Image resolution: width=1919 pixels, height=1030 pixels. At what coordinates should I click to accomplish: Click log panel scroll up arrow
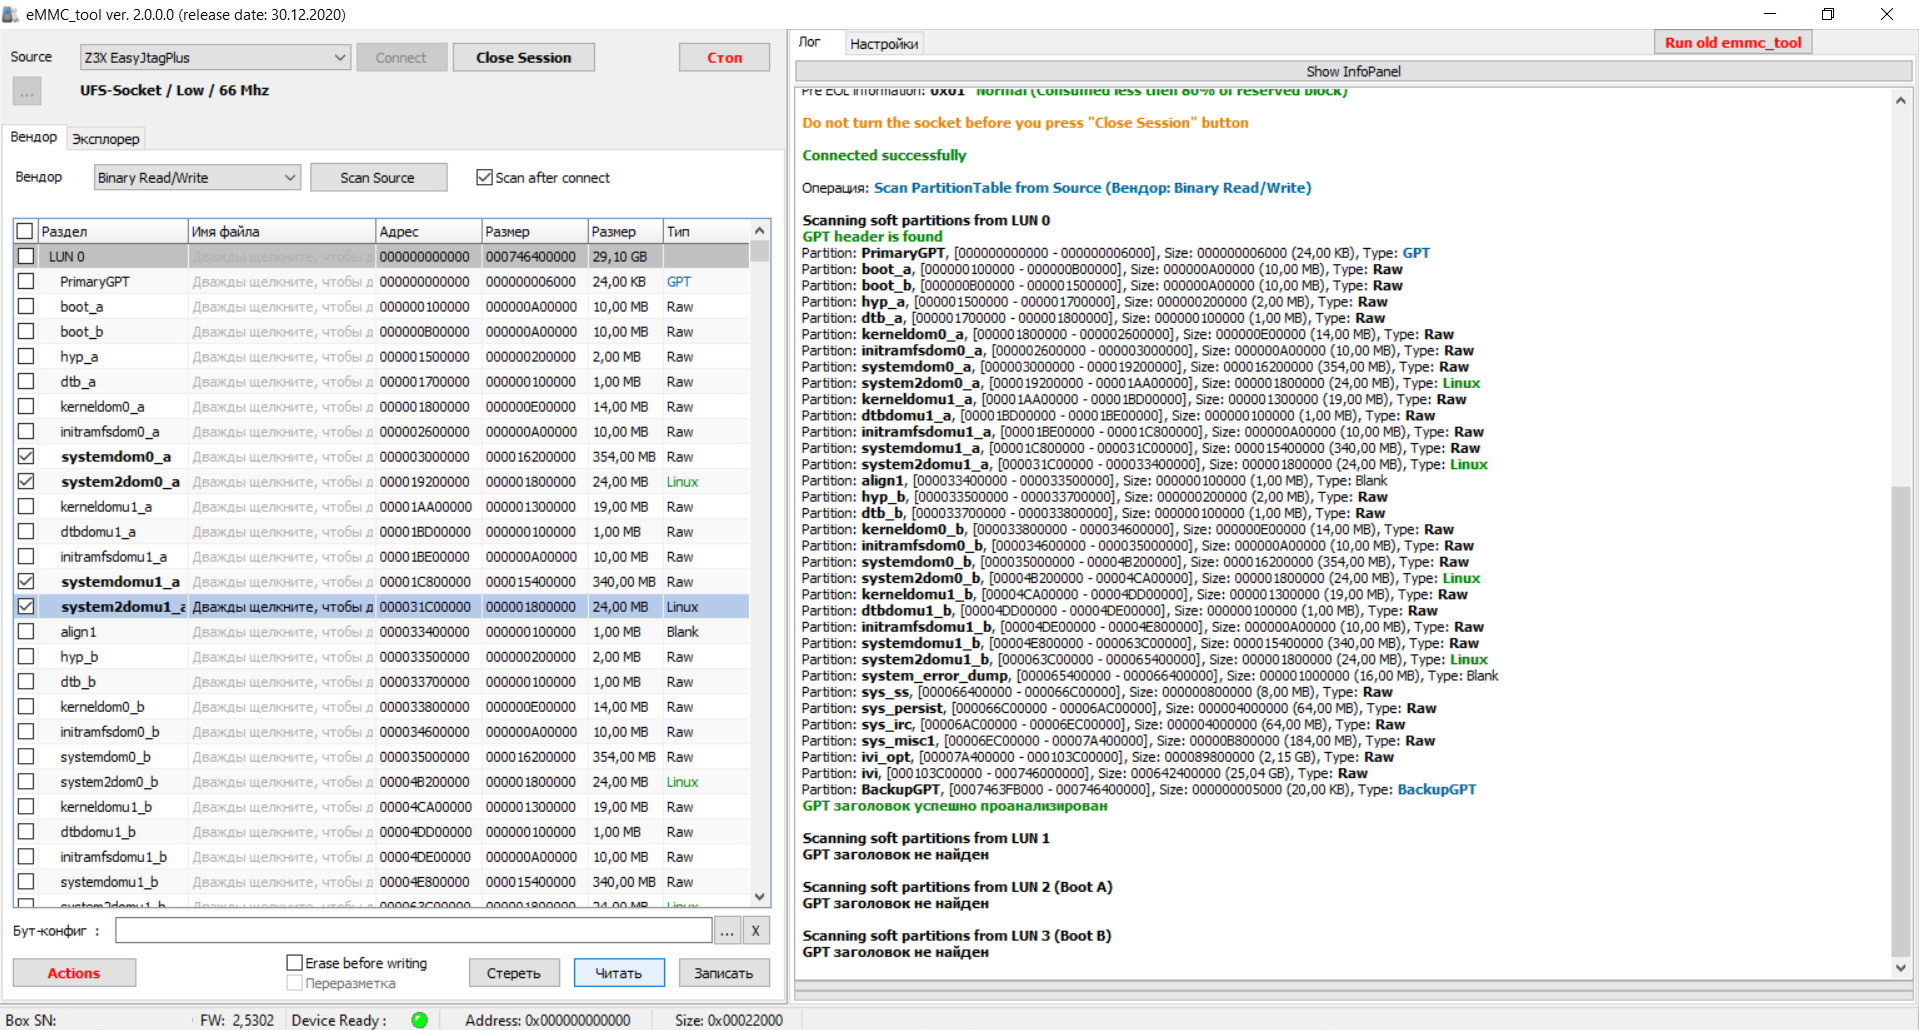[x=1900, y=100]
